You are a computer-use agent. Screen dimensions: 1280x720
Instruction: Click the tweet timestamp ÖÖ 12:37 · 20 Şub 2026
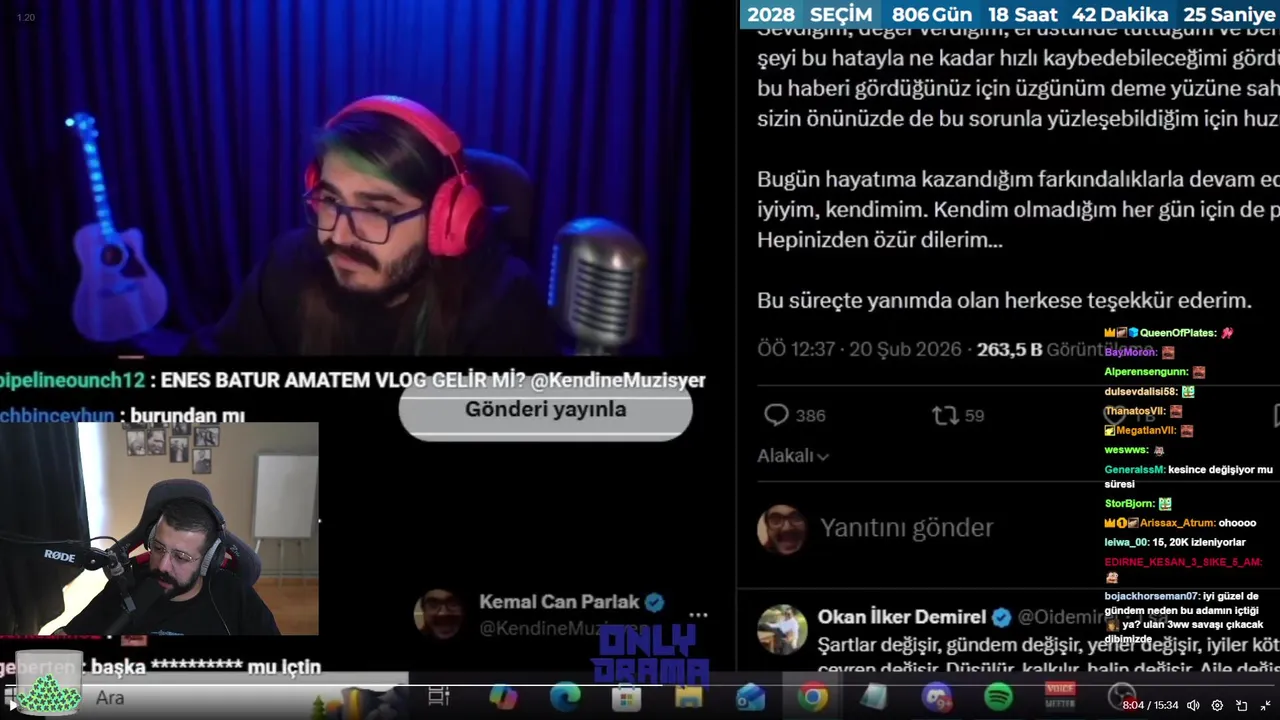(859, 350)
